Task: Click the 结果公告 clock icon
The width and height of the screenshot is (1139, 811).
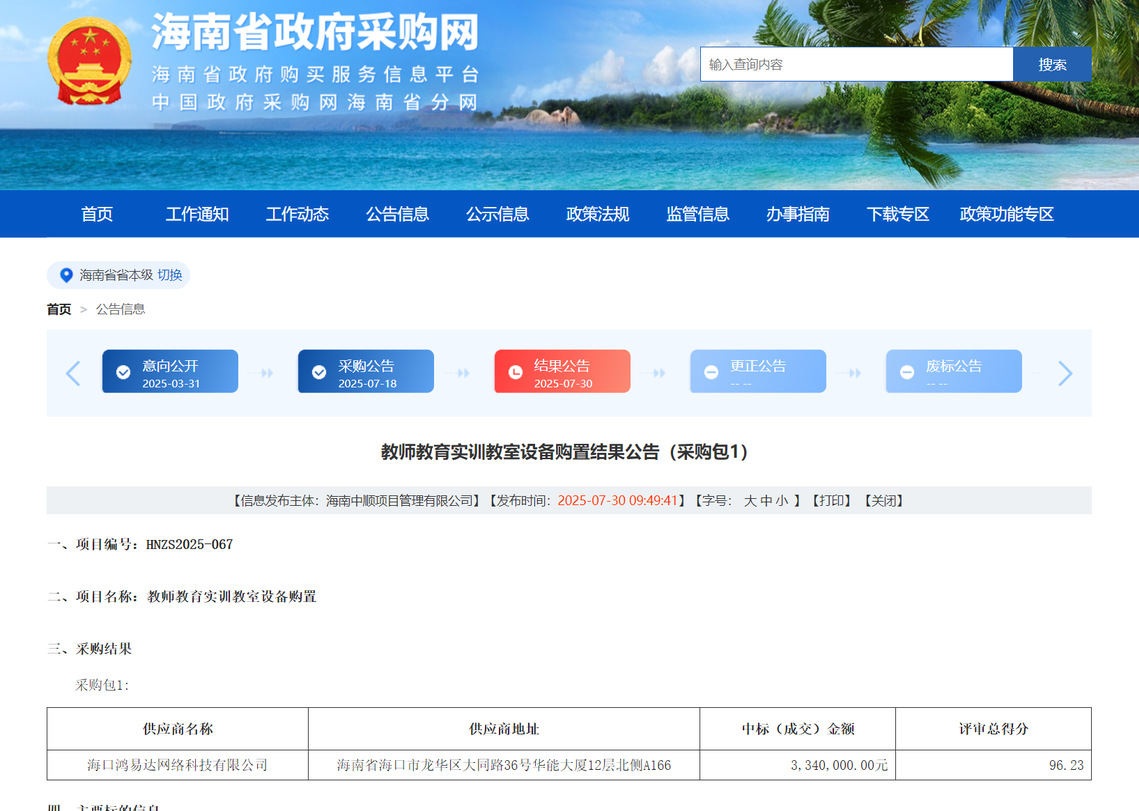Action: [x=515, y=372]
